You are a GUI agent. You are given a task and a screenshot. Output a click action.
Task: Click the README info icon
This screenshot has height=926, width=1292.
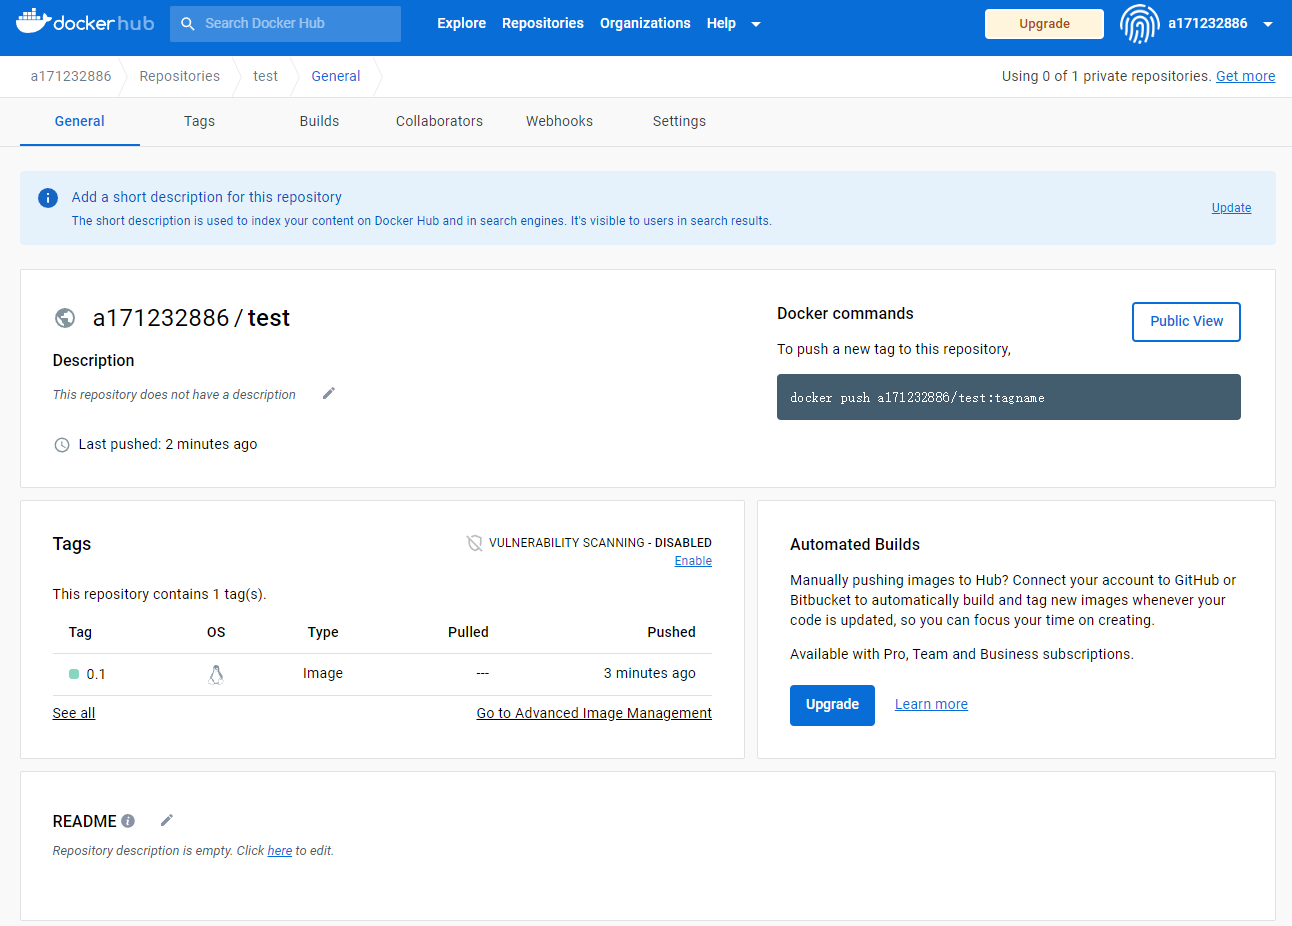(x=128, y=821)
